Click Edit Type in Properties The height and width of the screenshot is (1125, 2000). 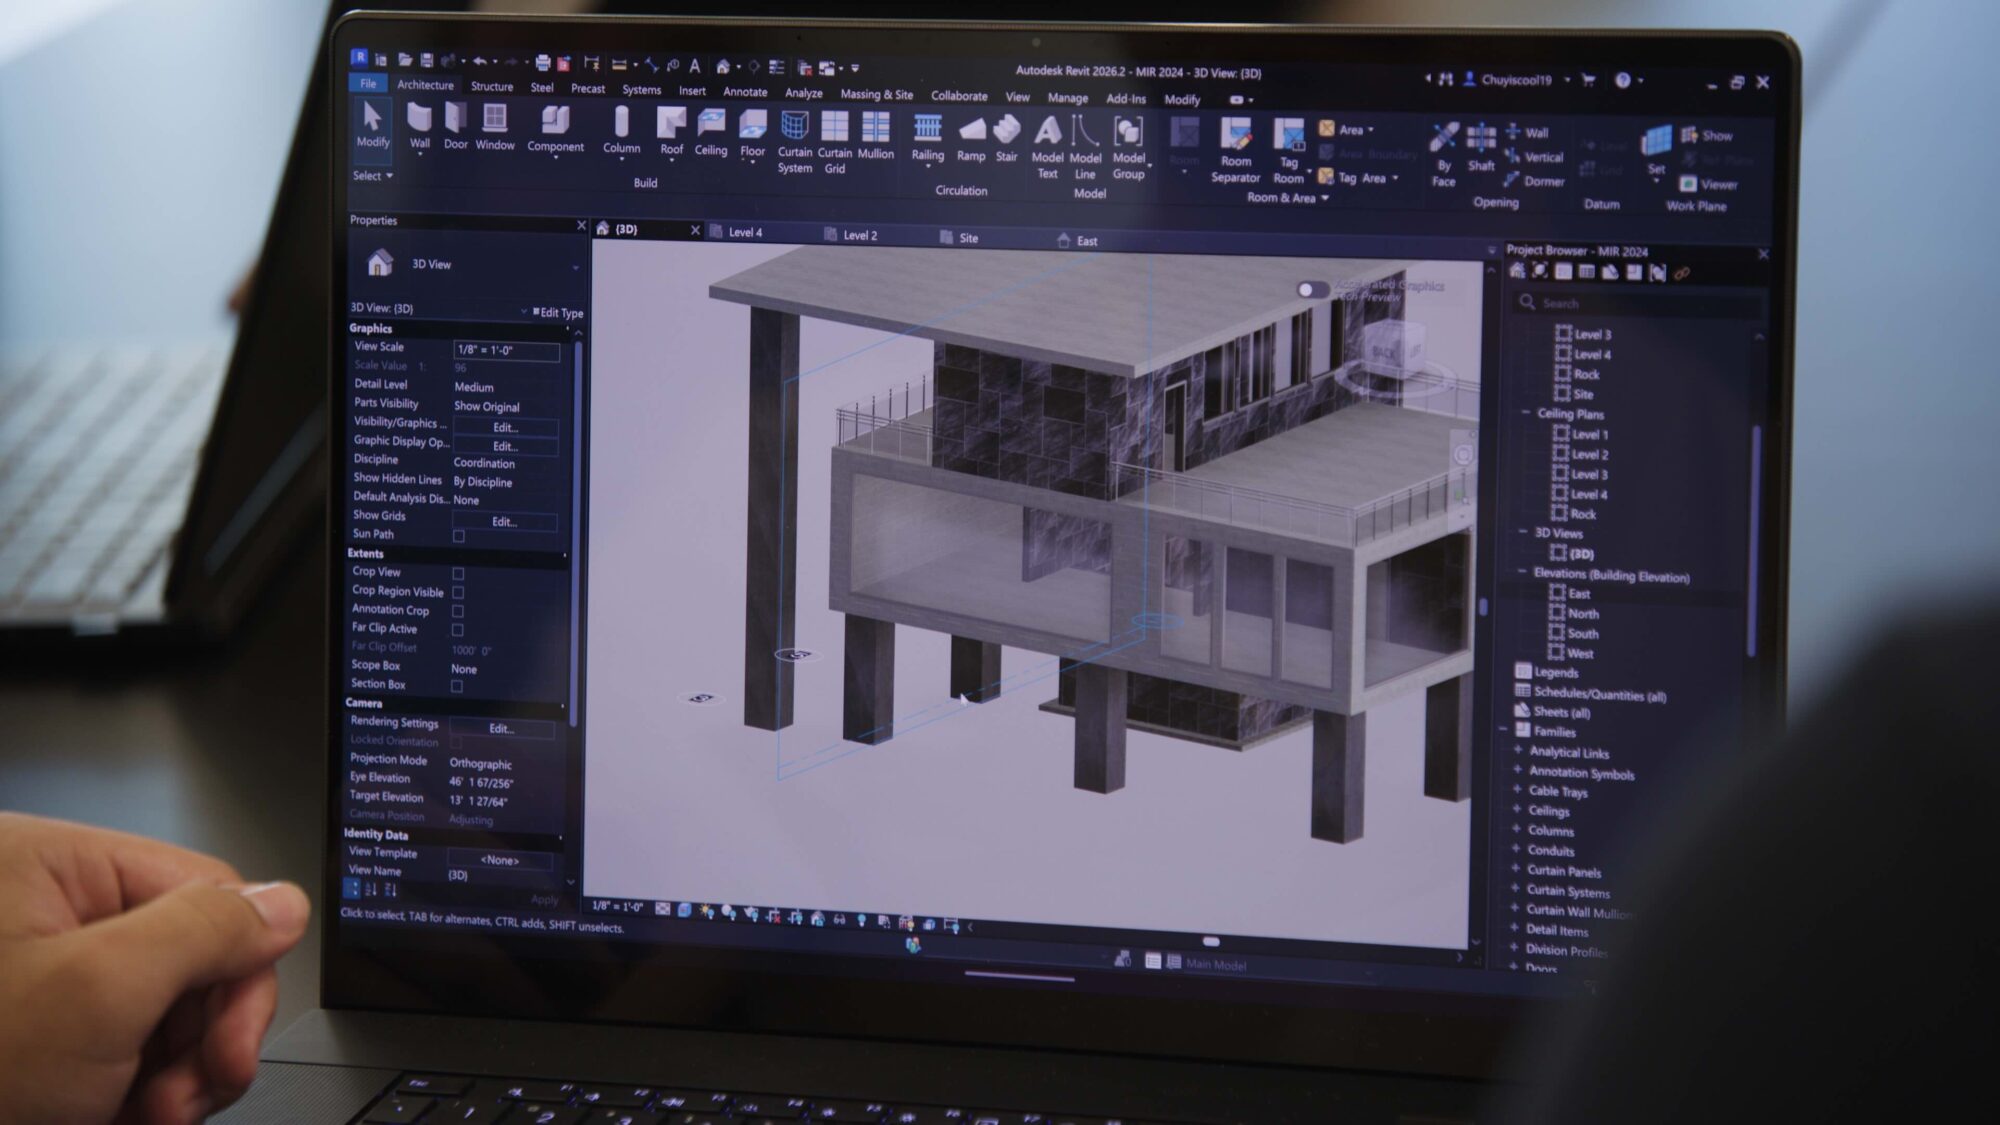coord(558,313)
